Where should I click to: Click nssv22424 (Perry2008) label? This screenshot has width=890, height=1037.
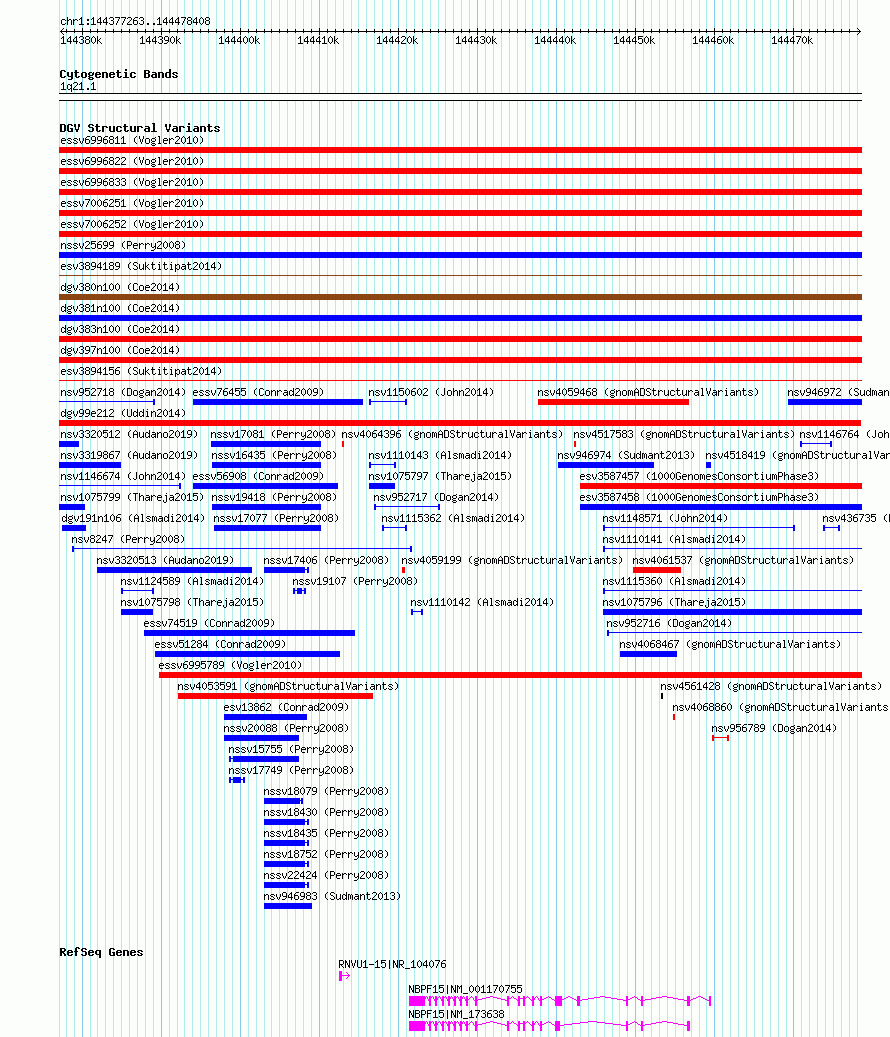click(326, 876)
